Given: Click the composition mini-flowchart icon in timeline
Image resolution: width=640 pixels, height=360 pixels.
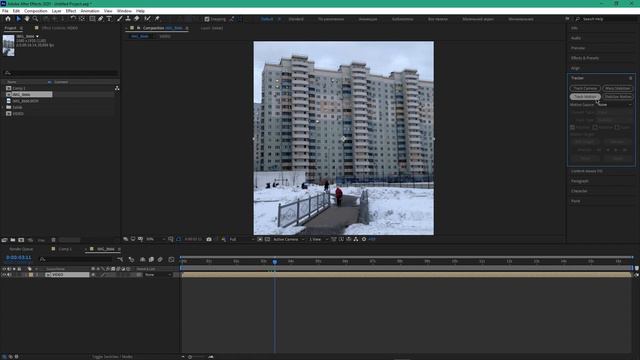Looking at the screenshot, I should click(x=120, y=259).
